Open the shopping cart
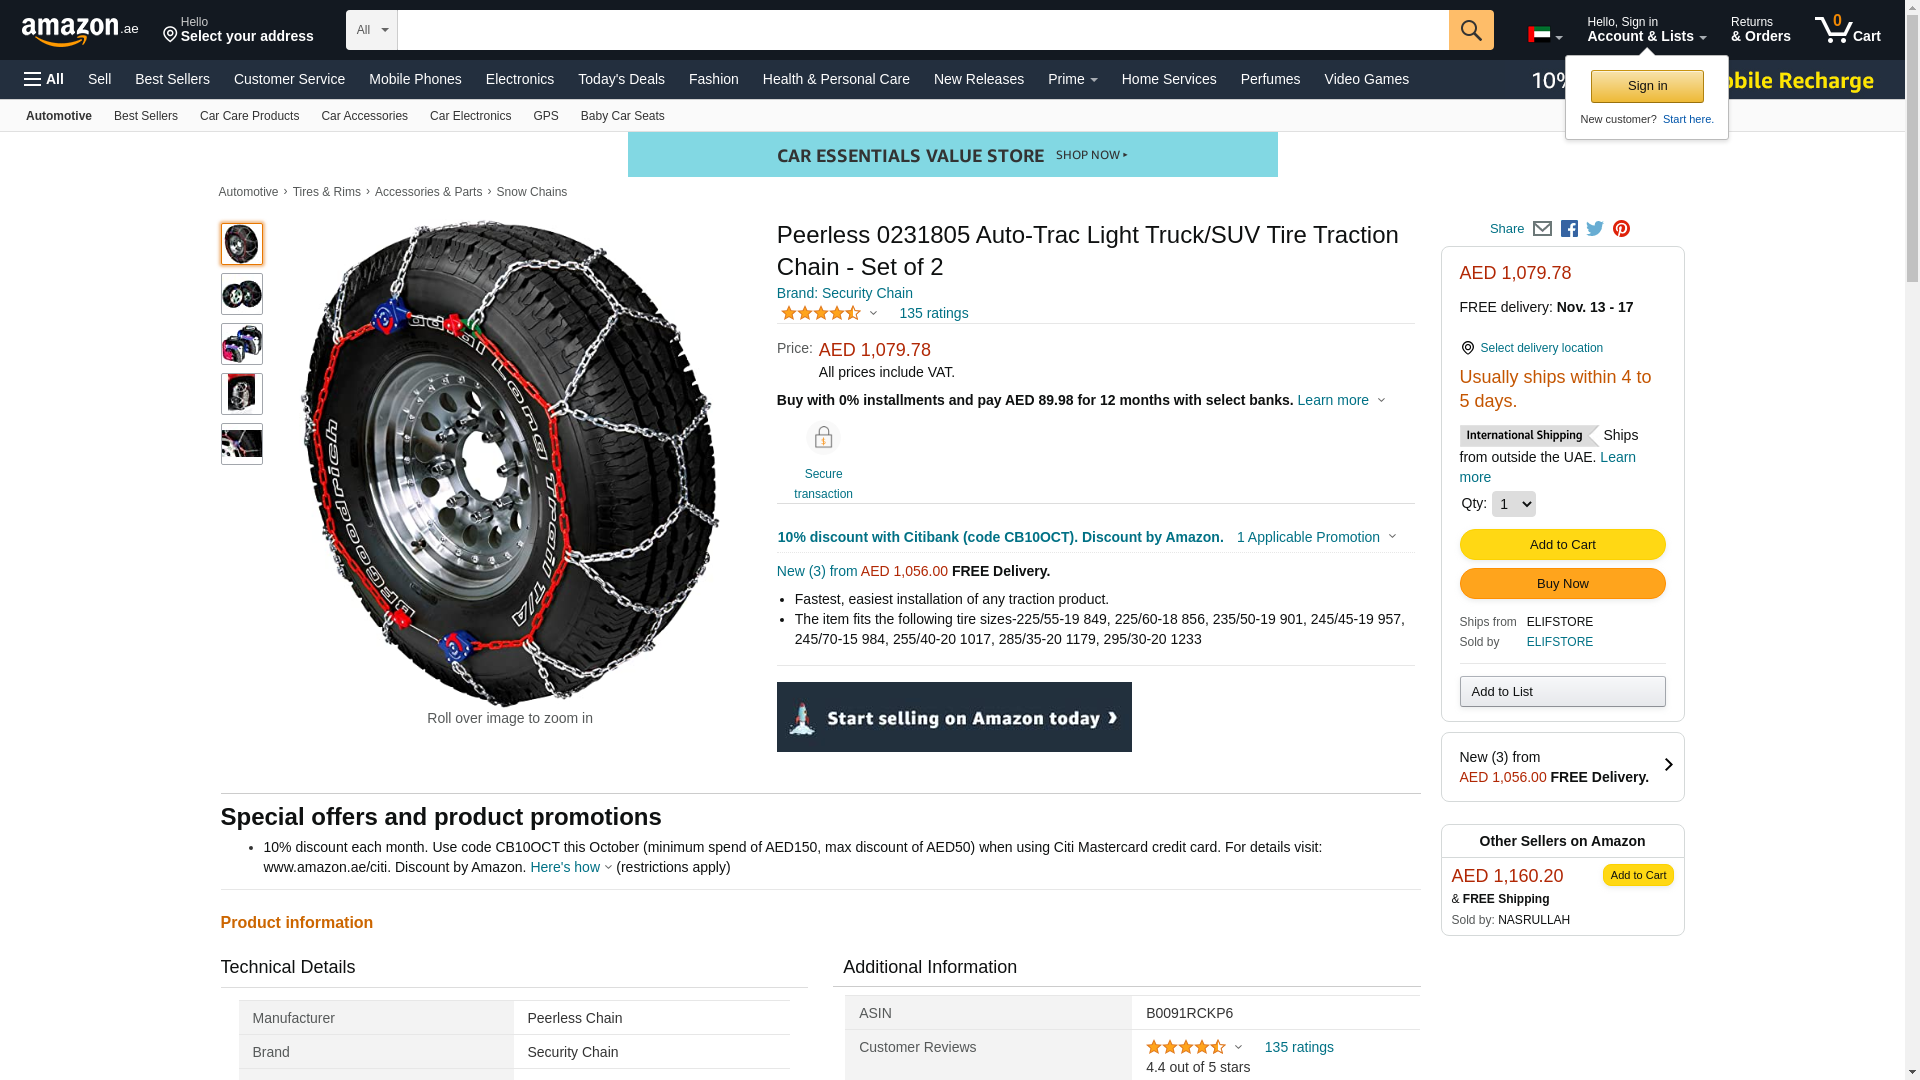The image size is (1920, 1080). tap(1847, 30)
